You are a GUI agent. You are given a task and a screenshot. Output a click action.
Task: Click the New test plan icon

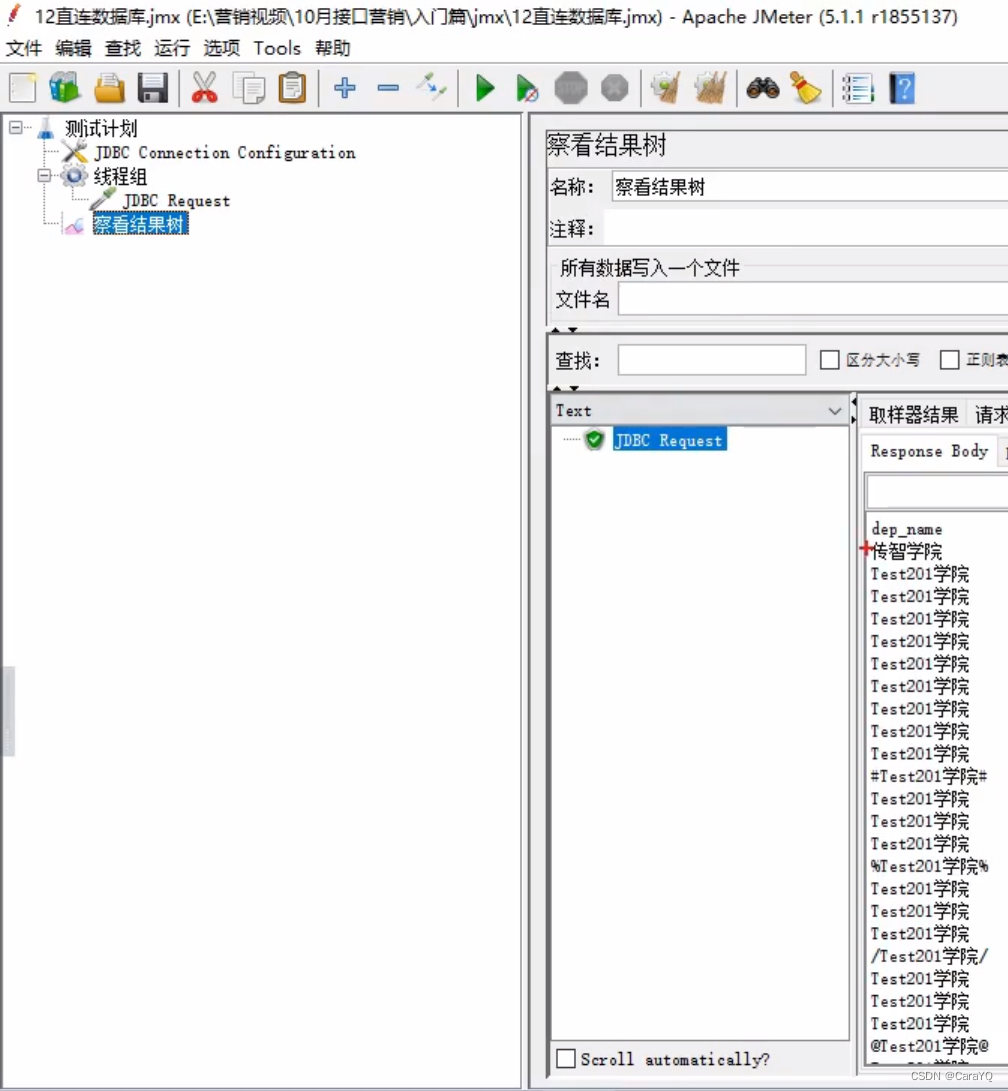click(23, 88)
